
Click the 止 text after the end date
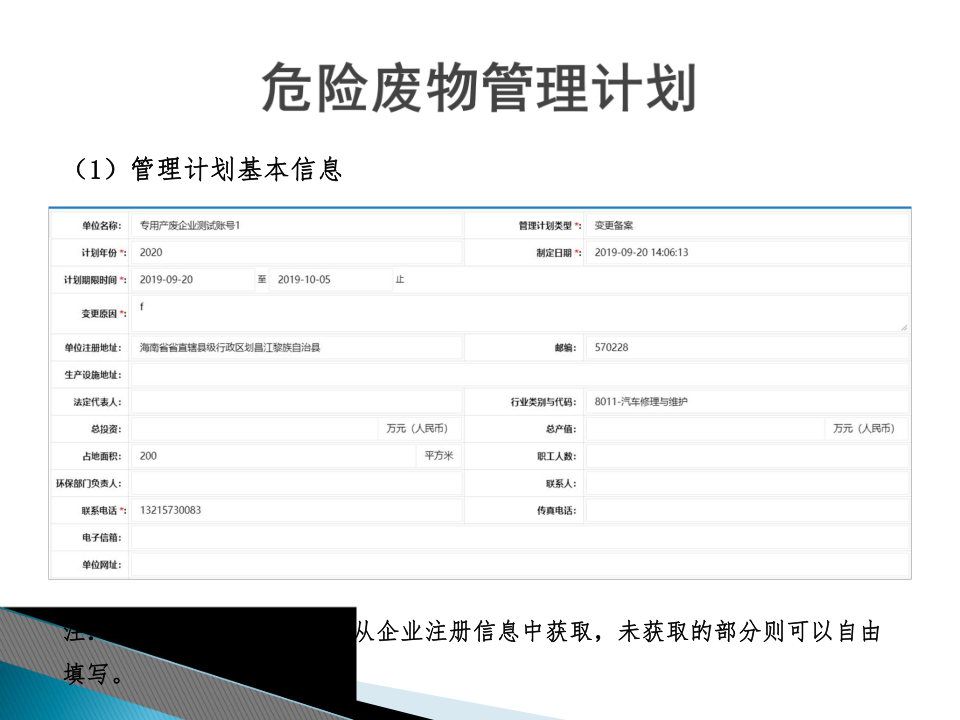pyautogui.click(x=400, y=279)
